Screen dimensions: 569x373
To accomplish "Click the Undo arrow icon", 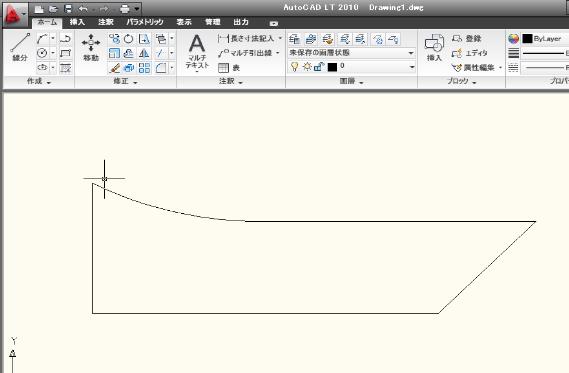I will pyautogui.click(x=83, y=9).
